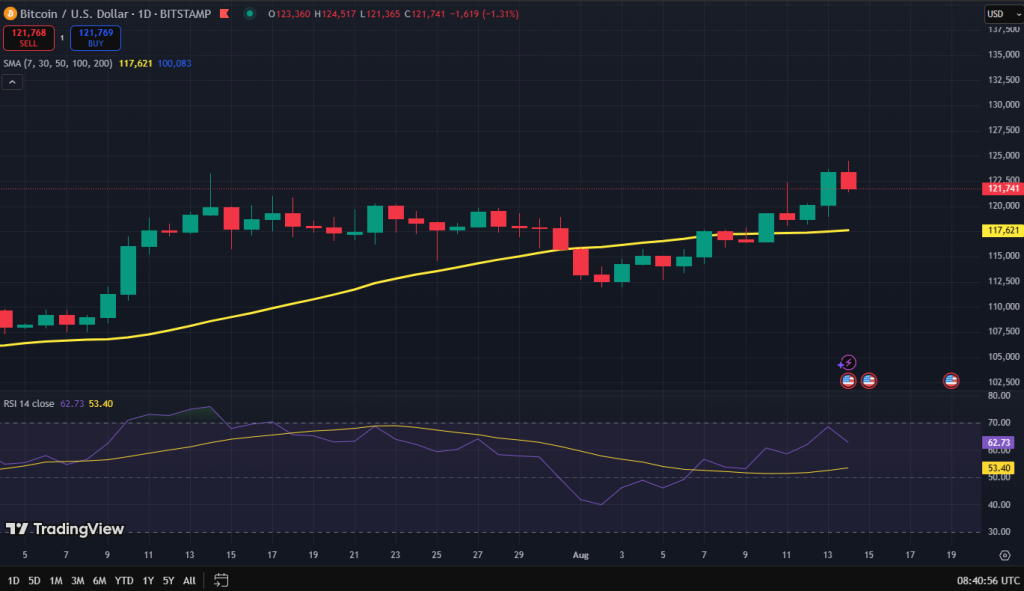This screenshot has height=591, width=1024.
Task: Select the 5Y time range
Action: coord(168,581)
